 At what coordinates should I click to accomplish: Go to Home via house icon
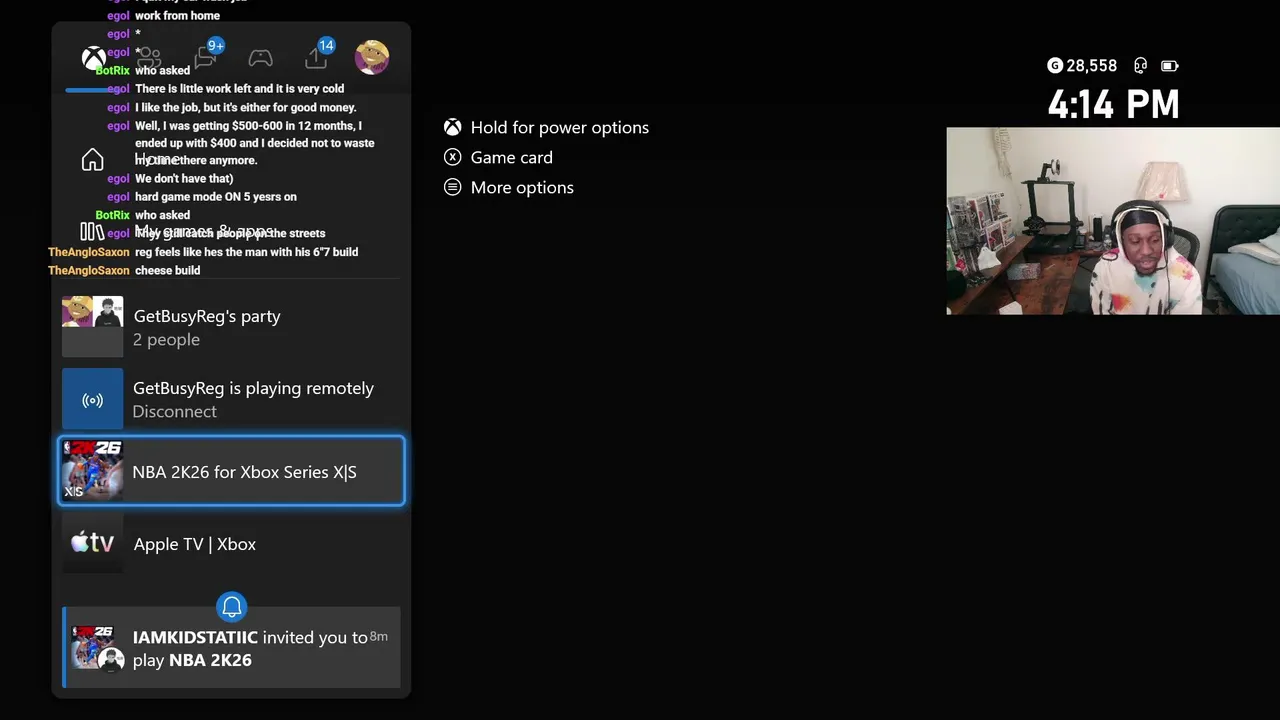click(x=92, y=160)
